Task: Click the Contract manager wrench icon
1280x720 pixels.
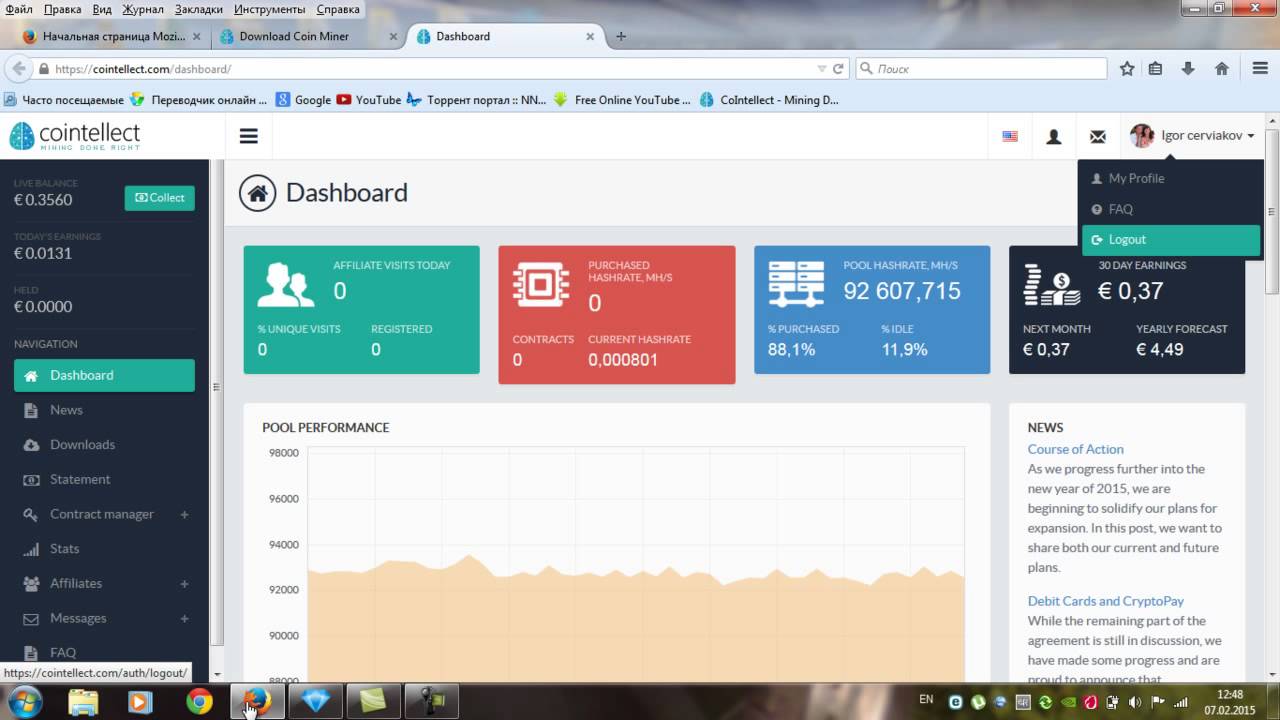Action: tap(30, 514)
